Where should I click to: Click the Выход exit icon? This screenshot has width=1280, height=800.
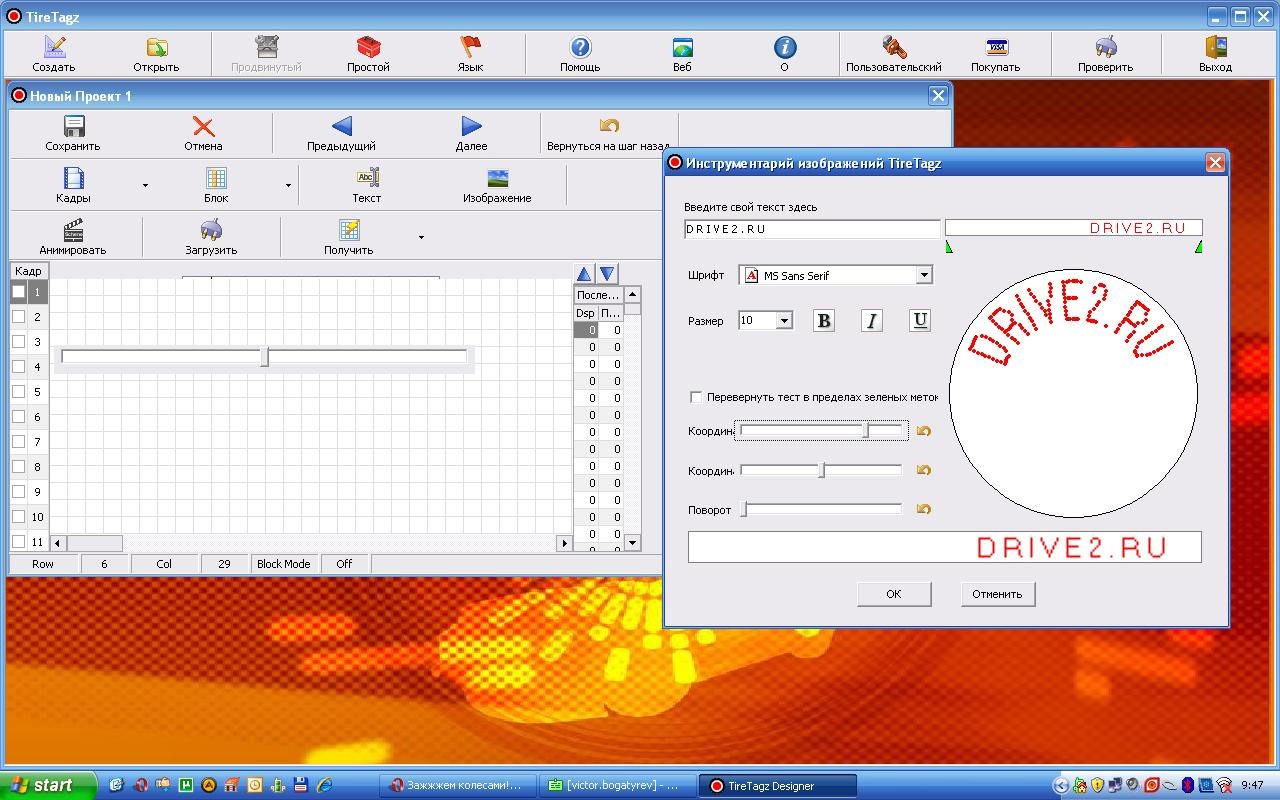tap(1216, 47)
